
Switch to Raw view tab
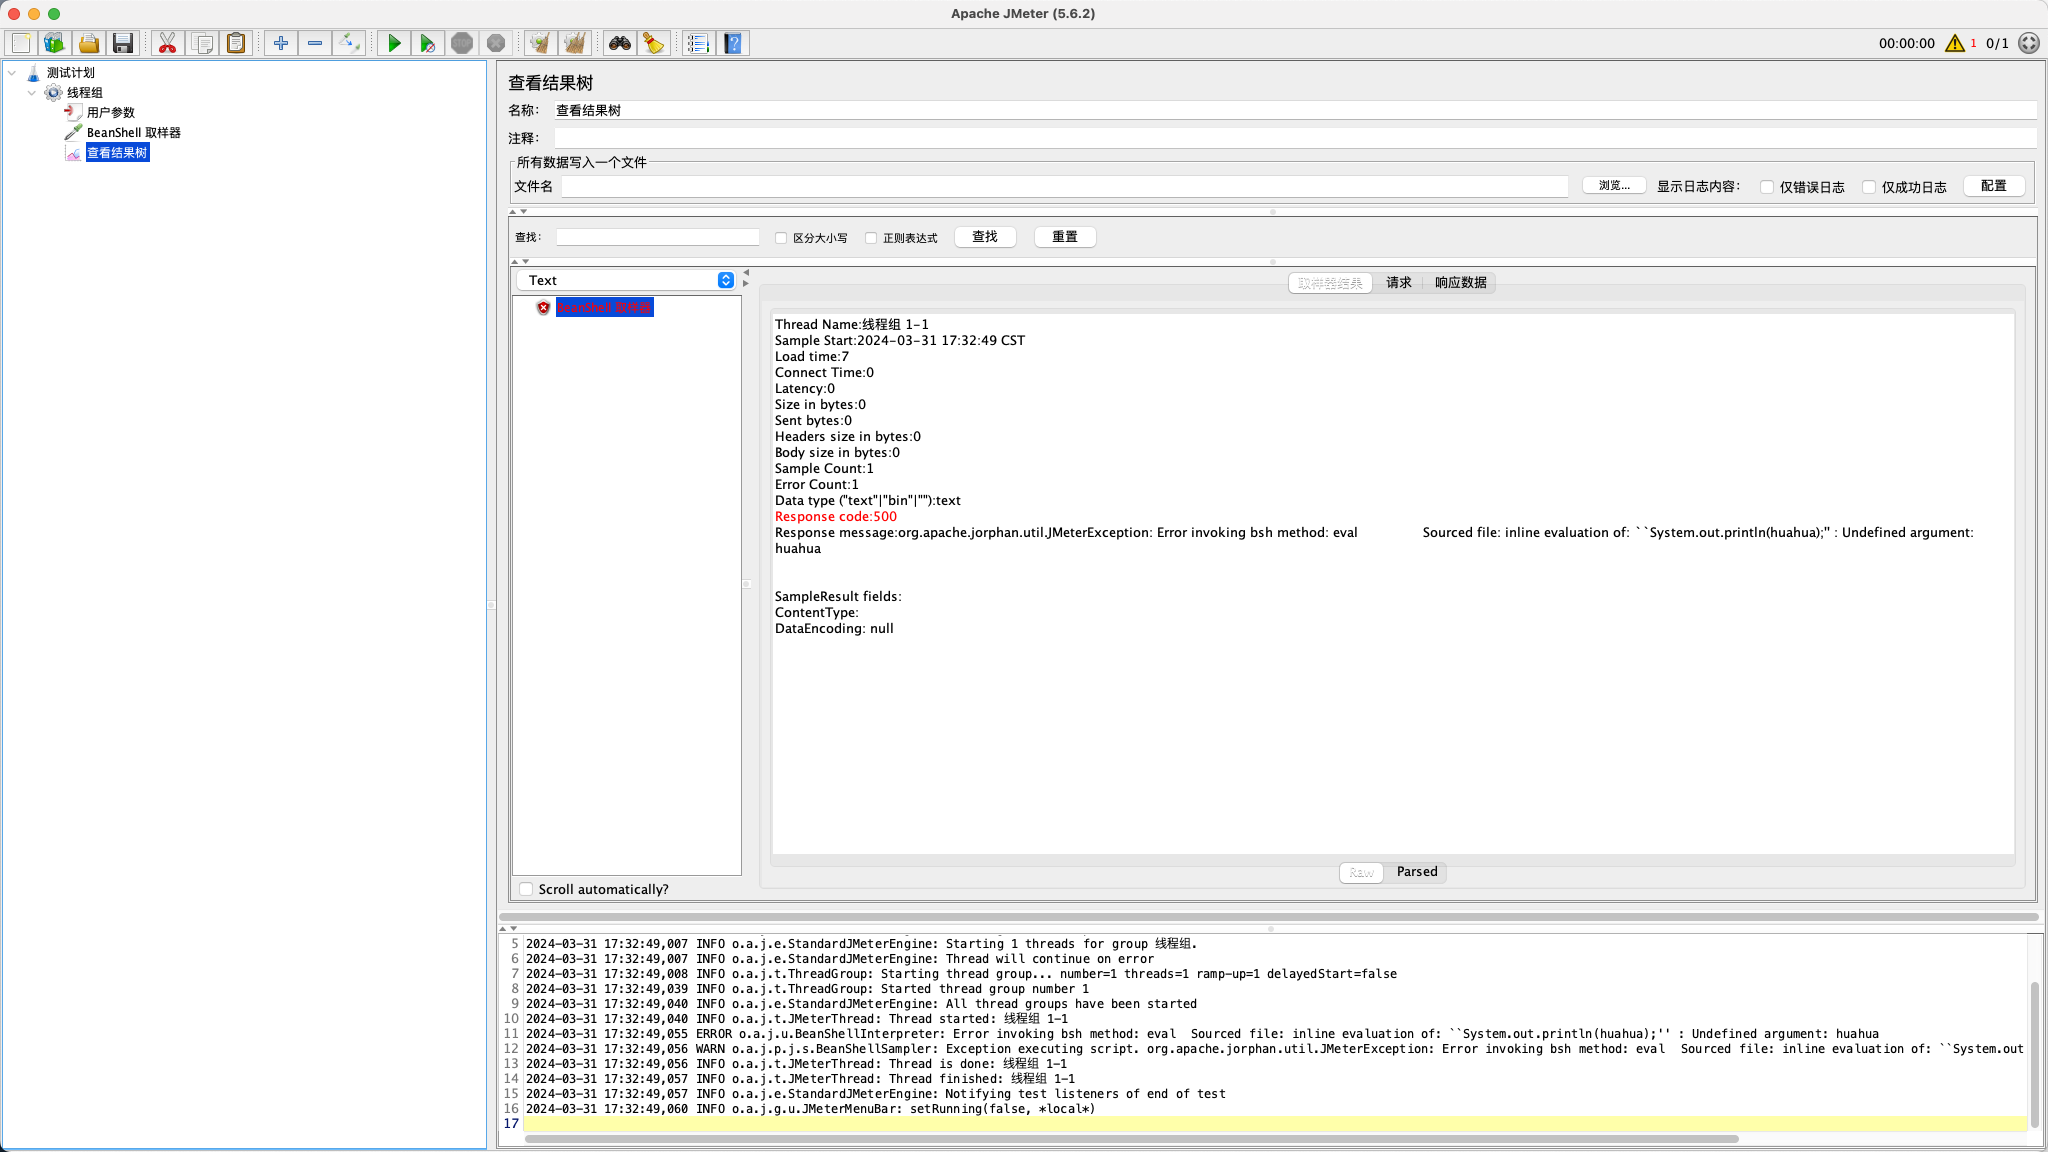(x=1361, y=872)
